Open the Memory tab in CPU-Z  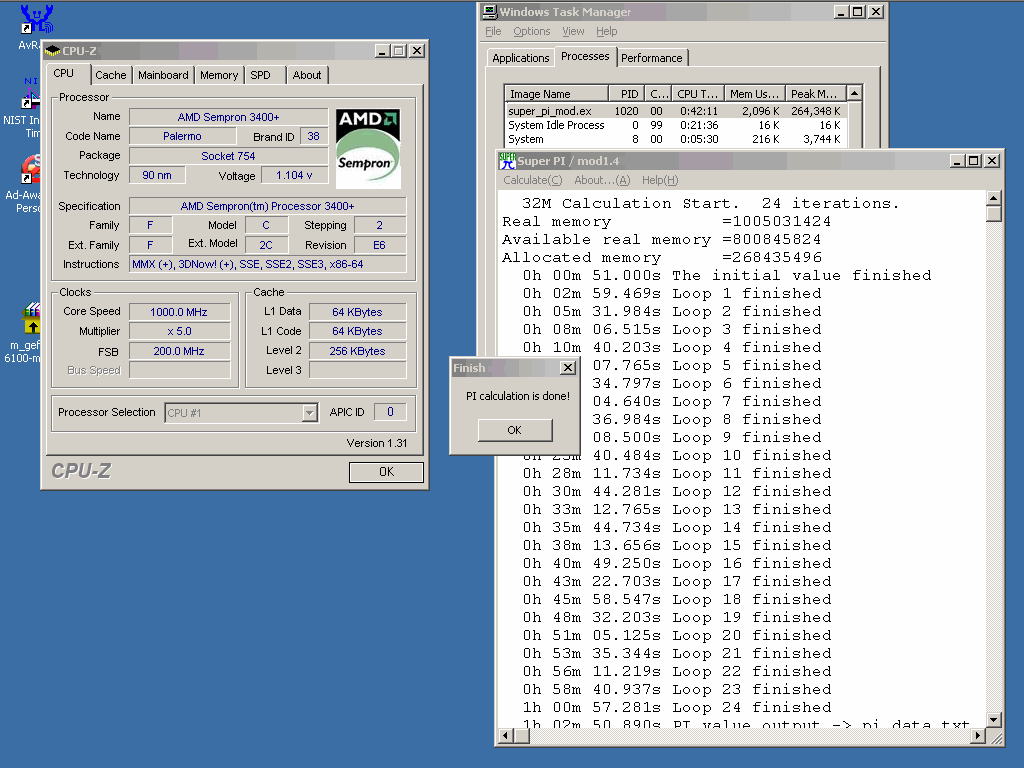point(219,75)
